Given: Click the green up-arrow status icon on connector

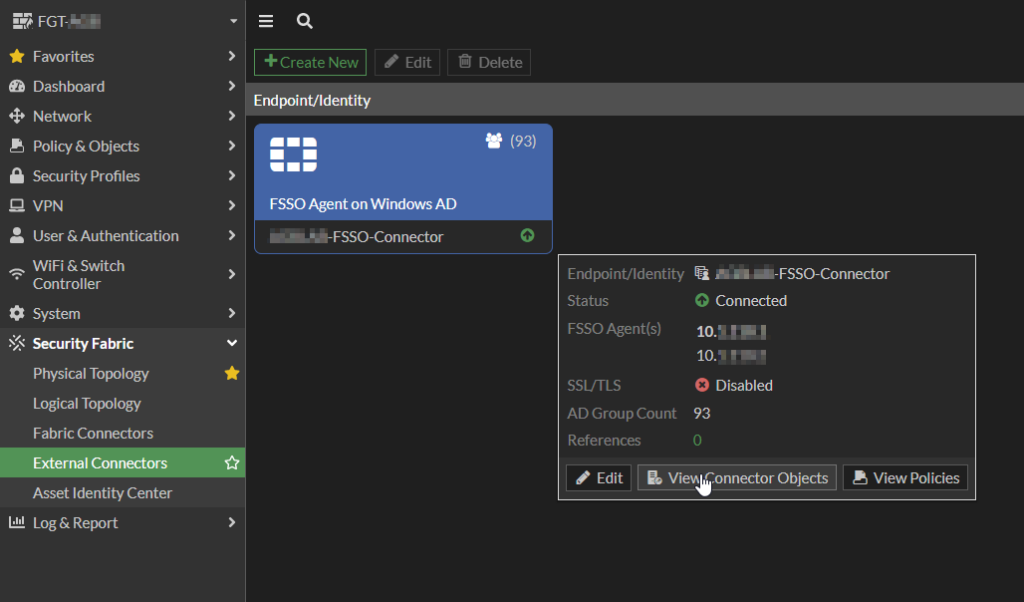Looking at the screenshot, I should point(527,236).
